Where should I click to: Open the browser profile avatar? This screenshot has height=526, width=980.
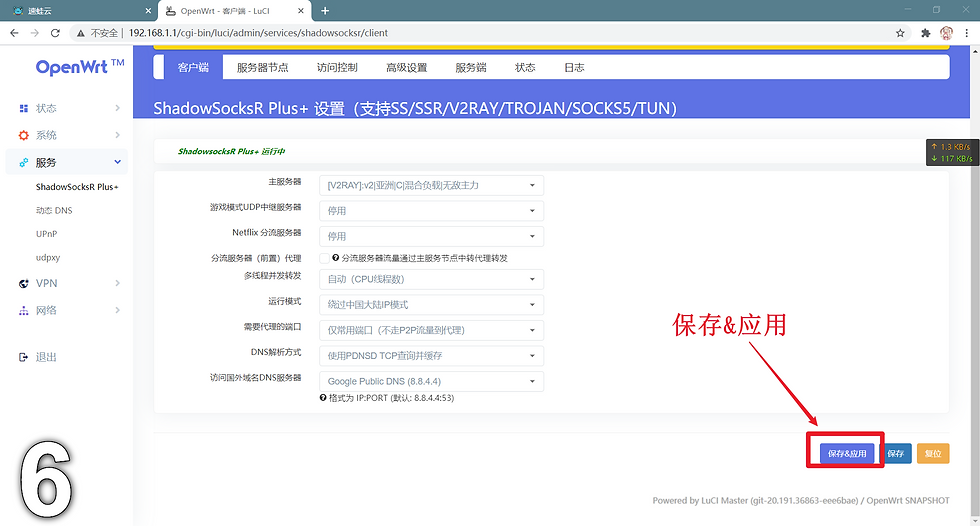(946, 32)
